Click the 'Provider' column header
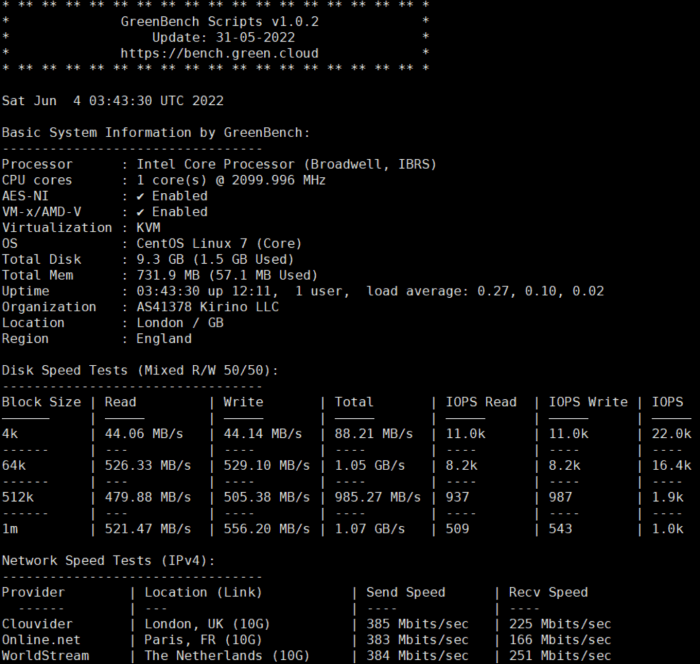 (x=33, y=593)
